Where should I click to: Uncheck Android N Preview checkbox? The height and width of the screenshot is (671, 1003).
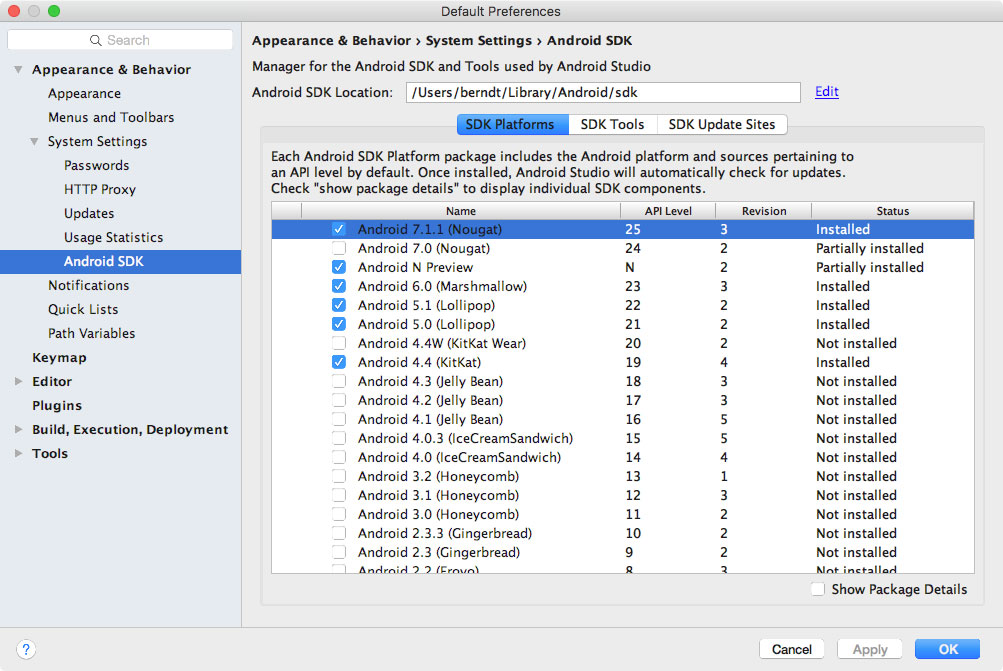(x=339, y=267)
